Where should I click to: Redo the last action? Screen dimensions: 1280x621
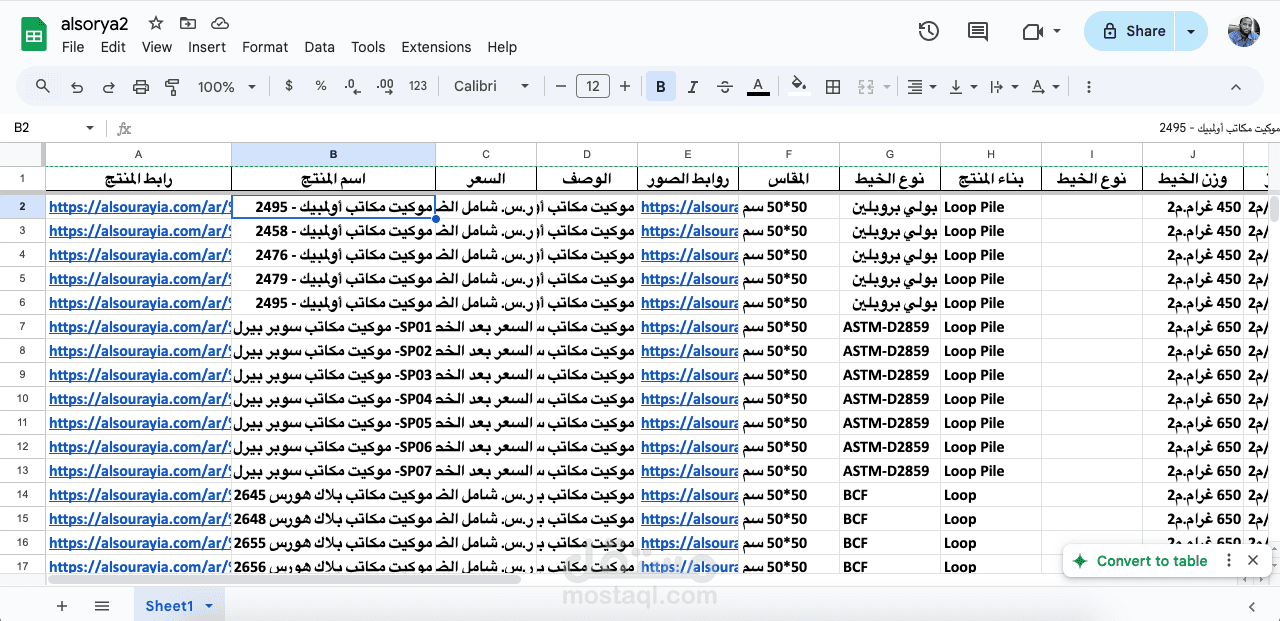point(107,86)
